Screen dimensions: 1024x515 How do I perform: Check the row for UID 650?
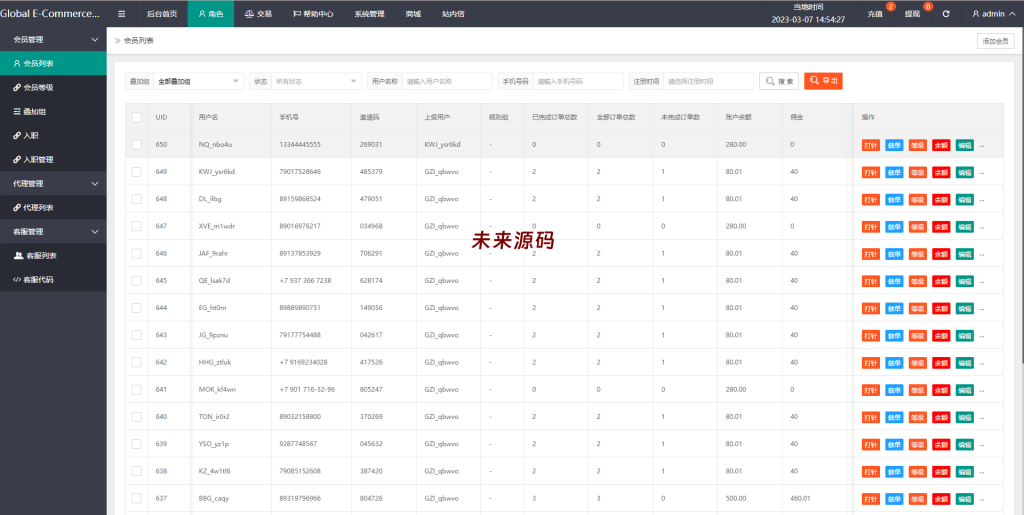point(136,145)
